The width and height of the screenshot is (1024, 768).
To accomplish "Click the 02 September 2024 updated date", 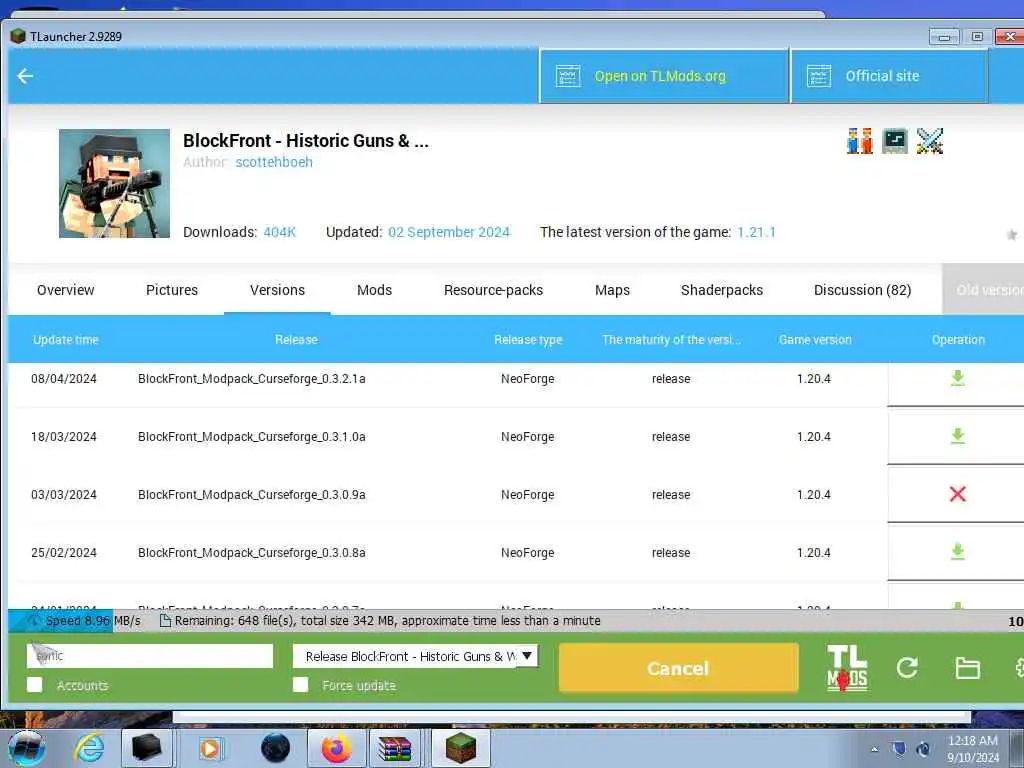I will click(x=449, y=232).
